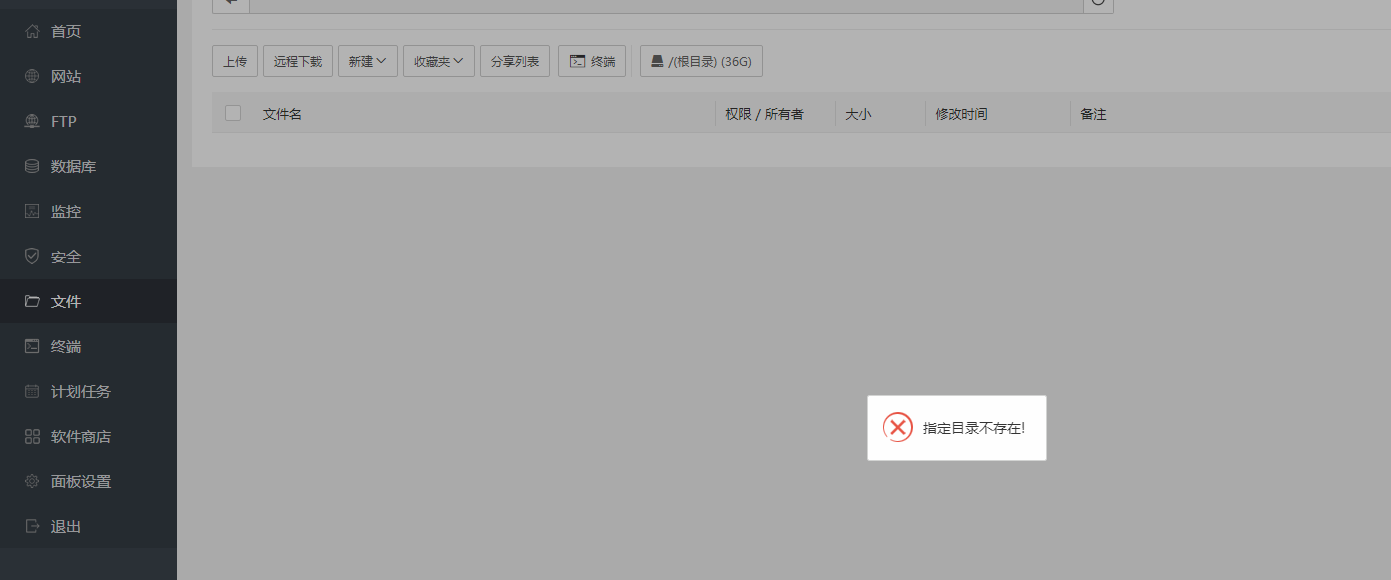Open the FTP sidebar icon
Viewport: 1391px width, 580px height.
point(32,121)
